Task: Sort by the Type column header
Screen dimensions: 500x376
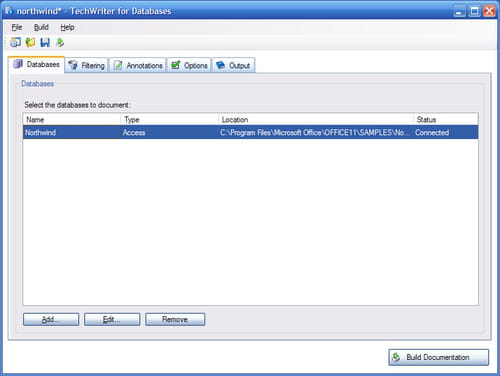Action: pyautogui.click(x=169, y=119)
